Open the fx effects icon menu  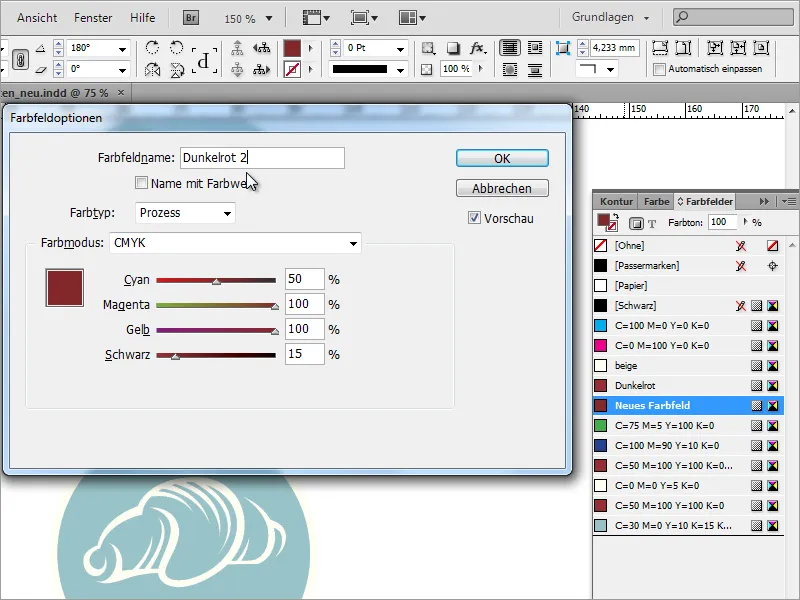tap(478, 48)
